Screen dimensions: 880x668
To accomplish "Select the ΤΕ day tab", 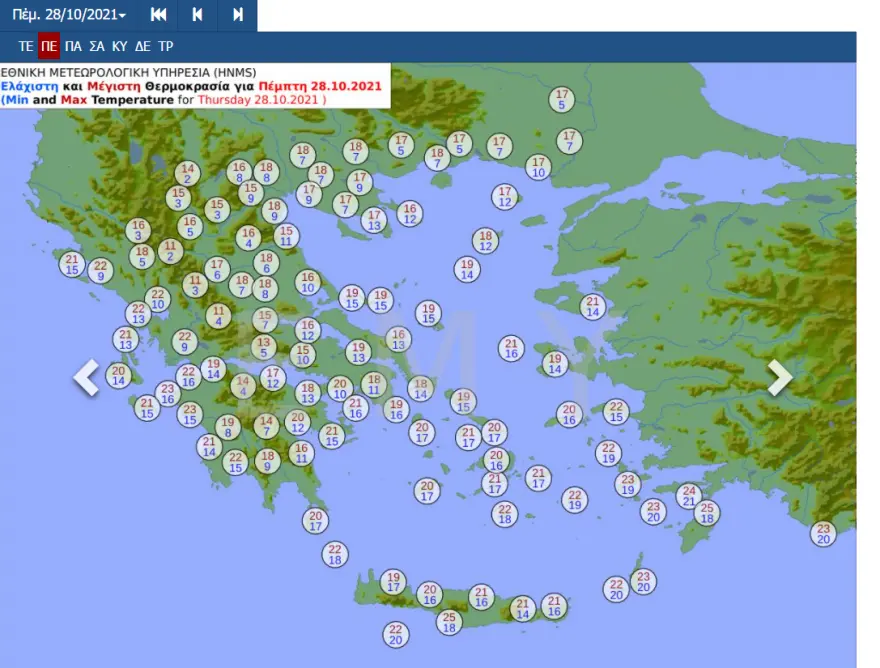I will point(26,47).
